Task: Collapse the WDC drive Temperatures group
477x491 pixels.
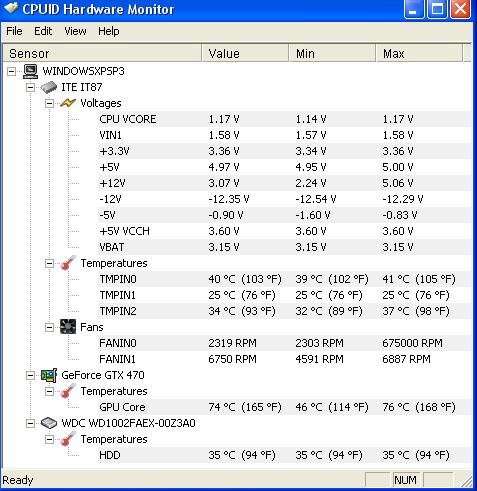Action: point(49,439)
